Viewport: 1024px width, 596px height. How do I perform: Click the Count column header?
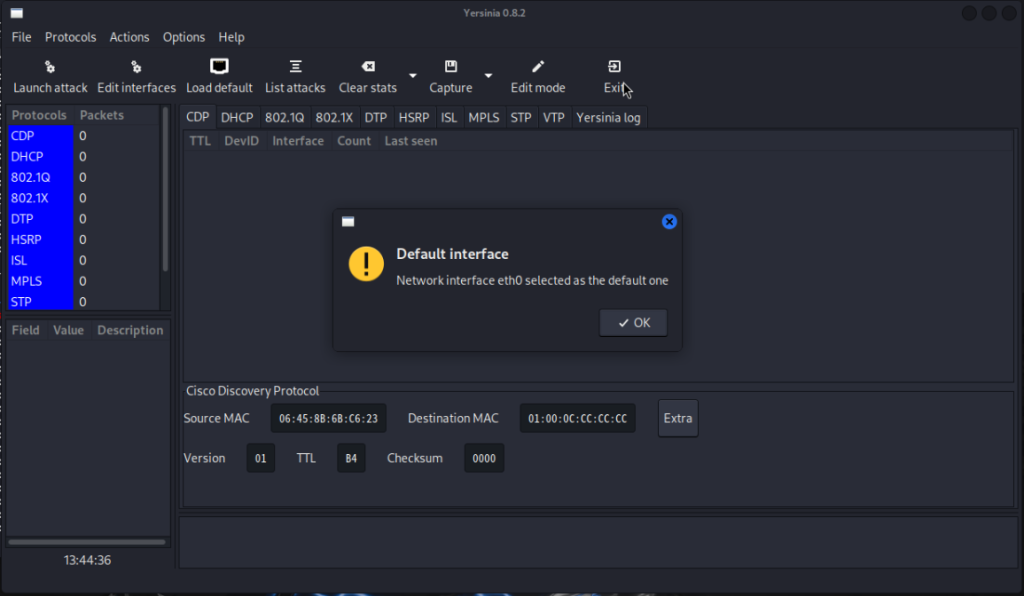pos(353,141)
